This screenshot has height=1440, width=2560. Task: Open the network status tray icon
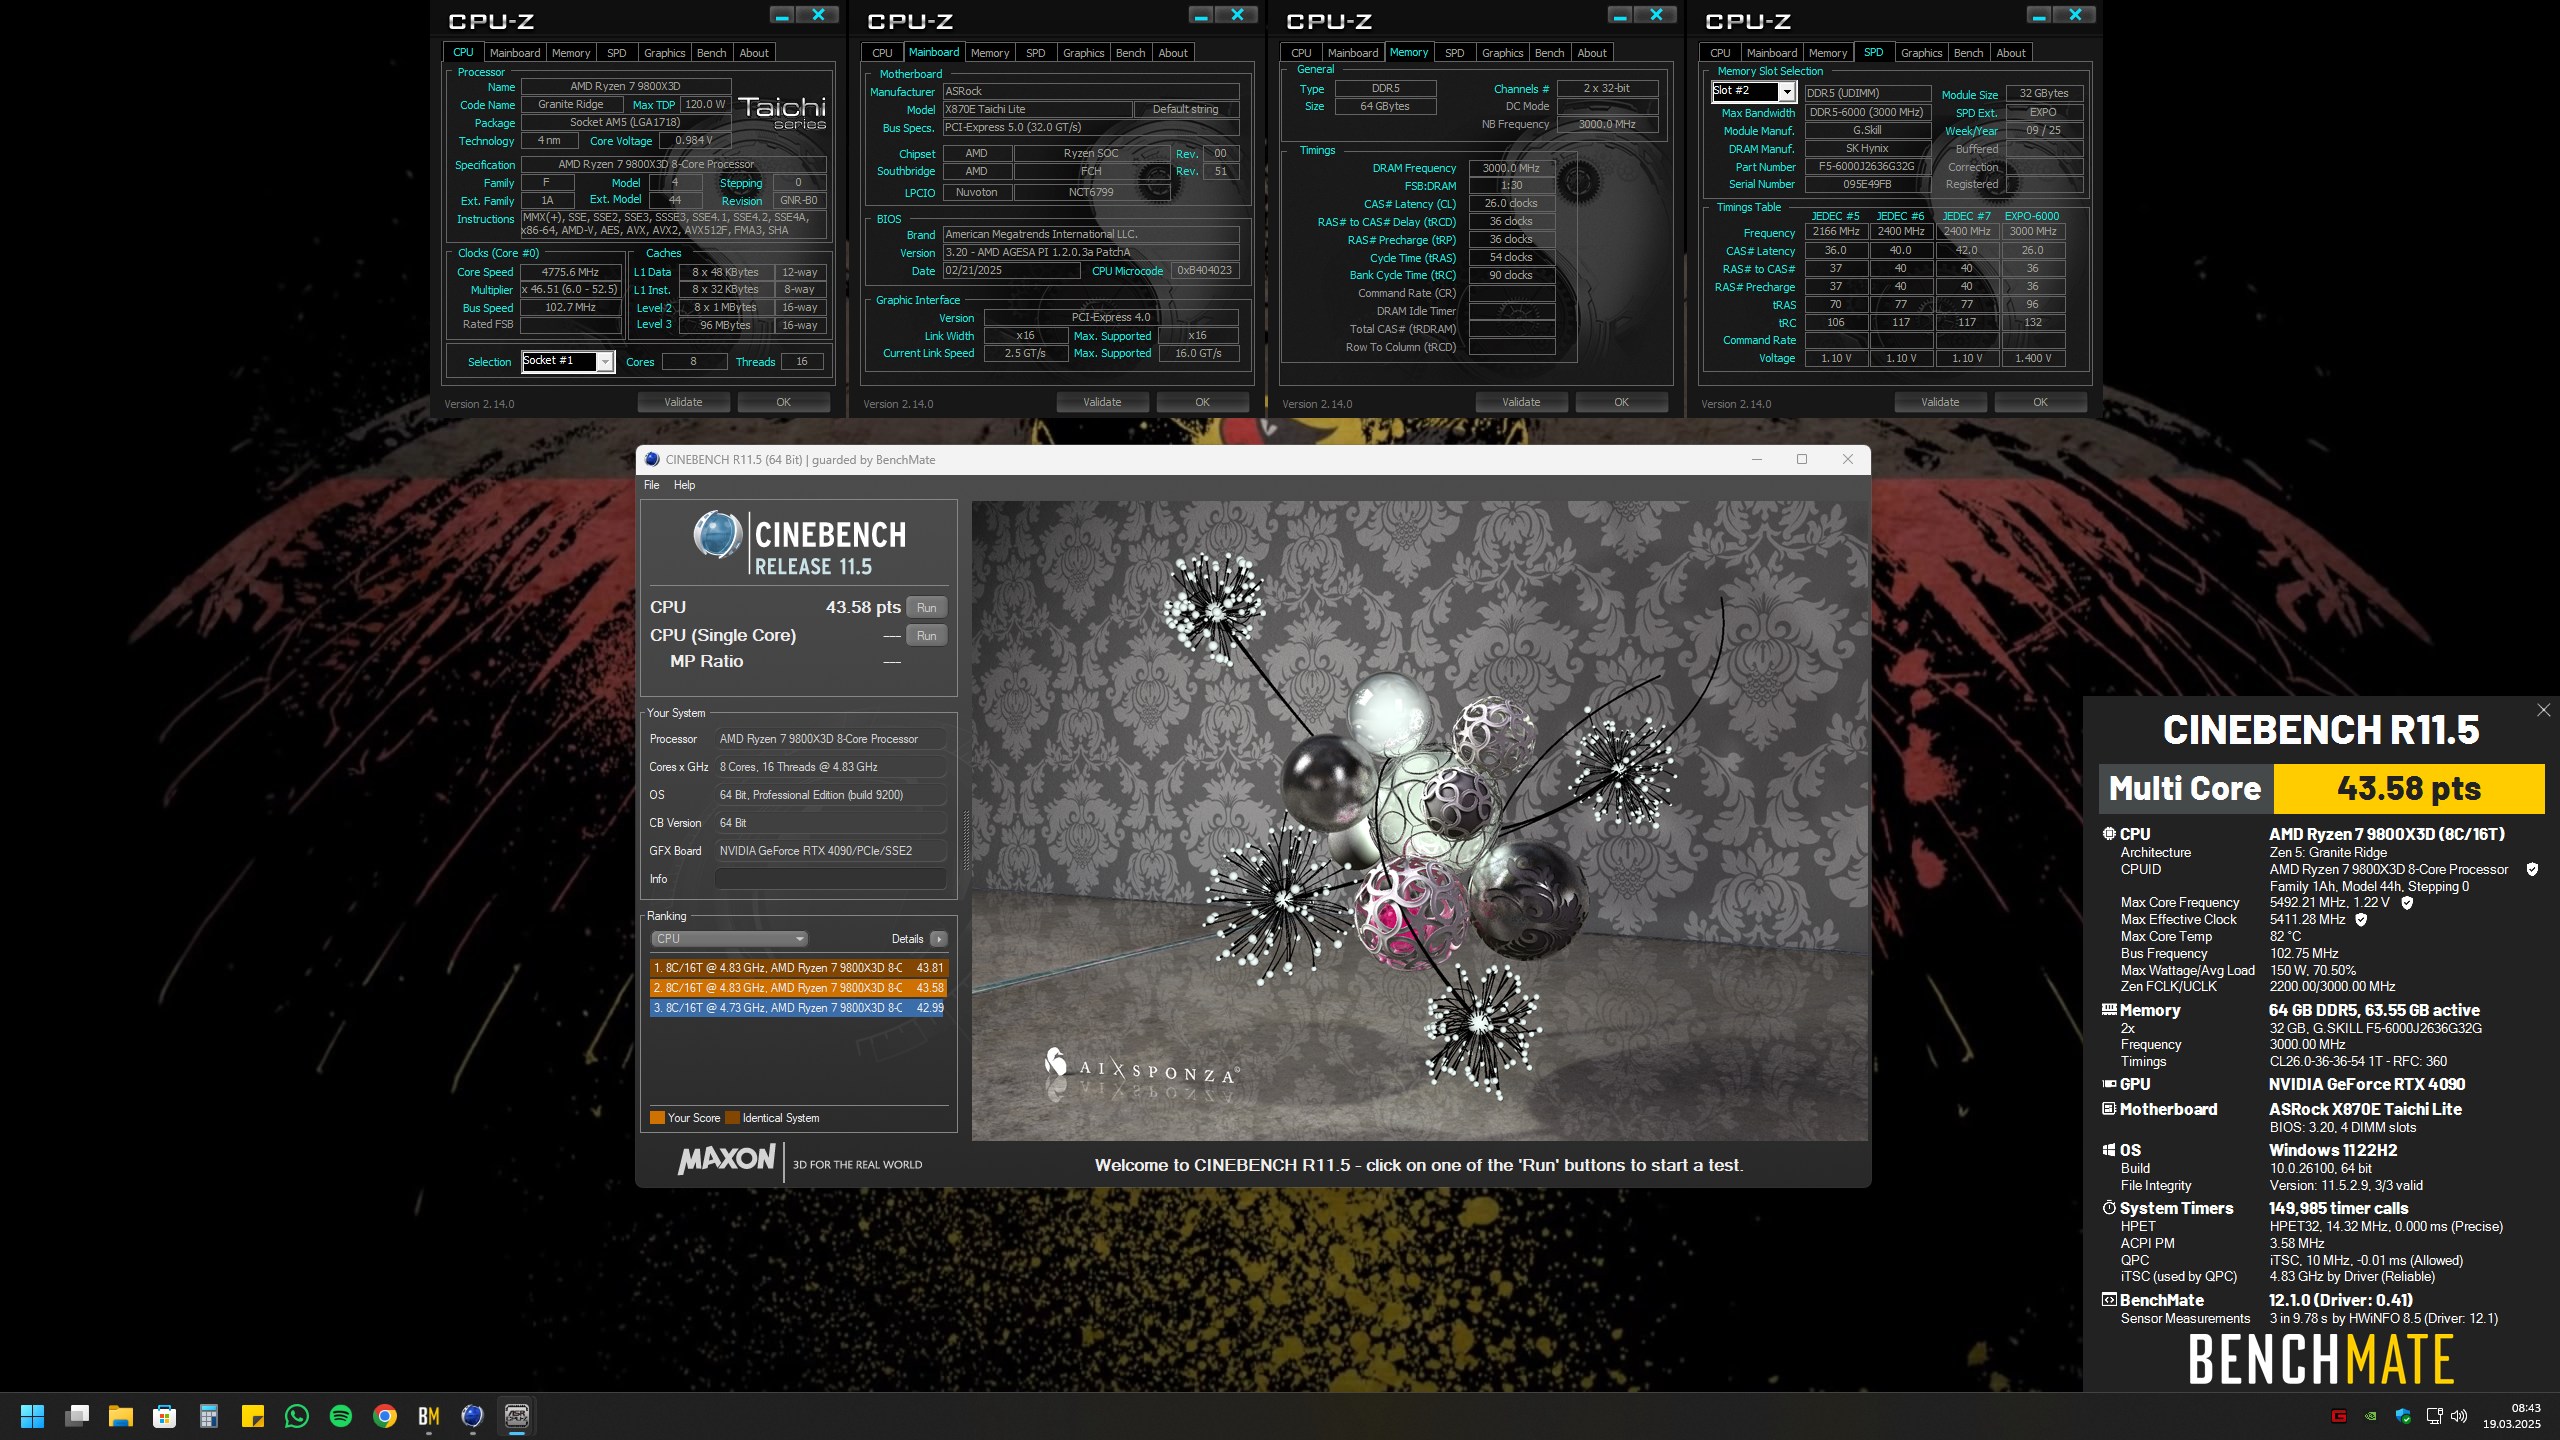click(x=2435, y=1416)
